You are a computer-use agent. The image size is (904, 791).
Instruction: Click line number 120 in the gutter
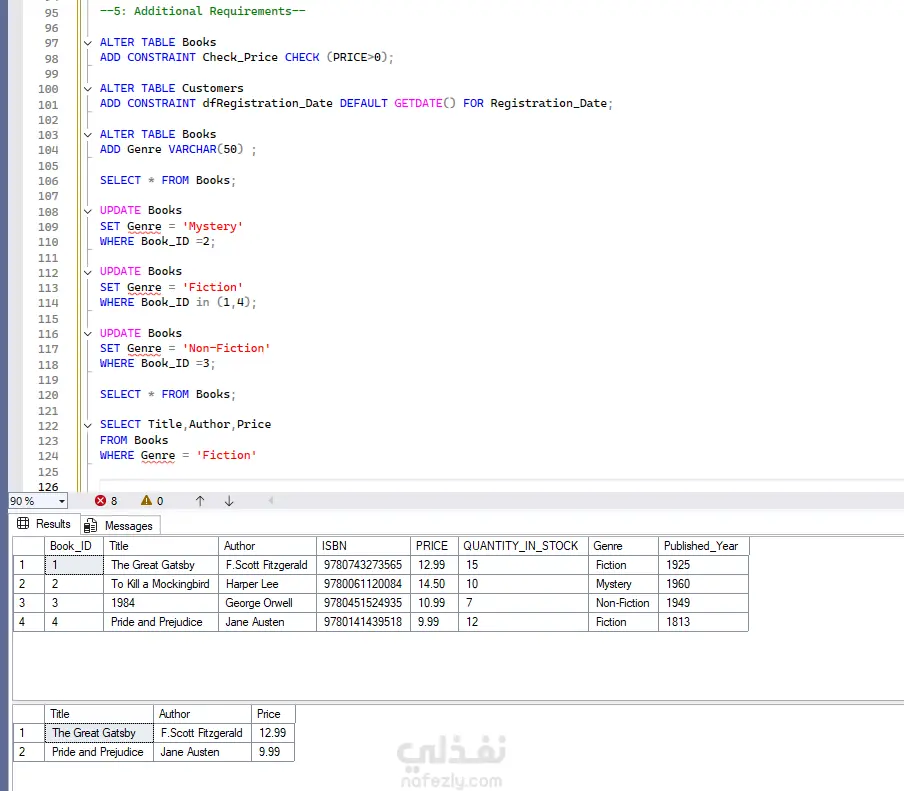click(48, 395)
